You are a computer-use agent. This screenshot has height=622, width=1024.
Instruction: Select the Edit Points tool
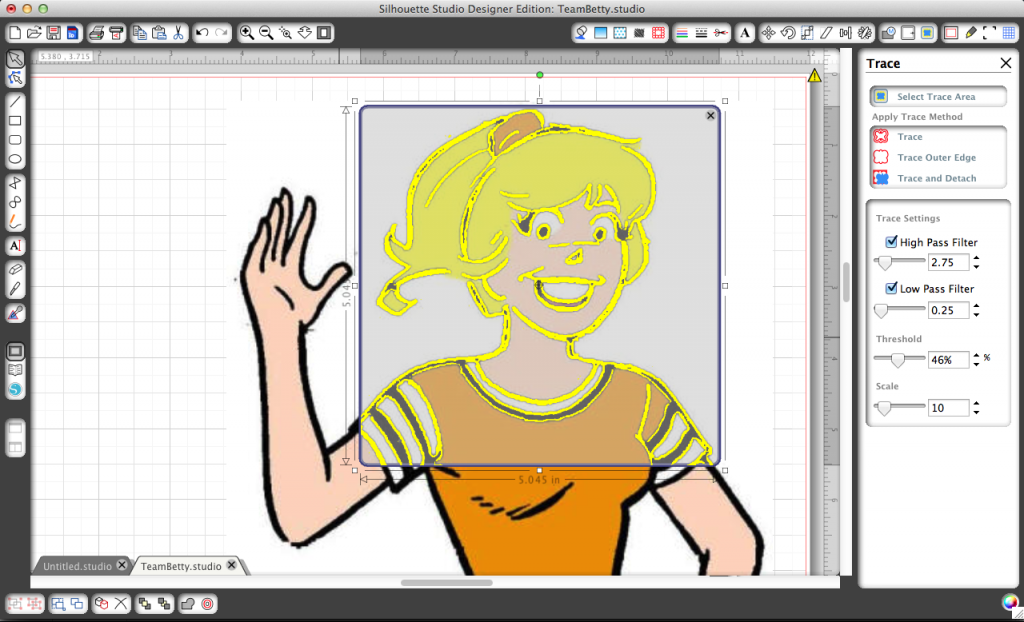click(x=15, y=79)
